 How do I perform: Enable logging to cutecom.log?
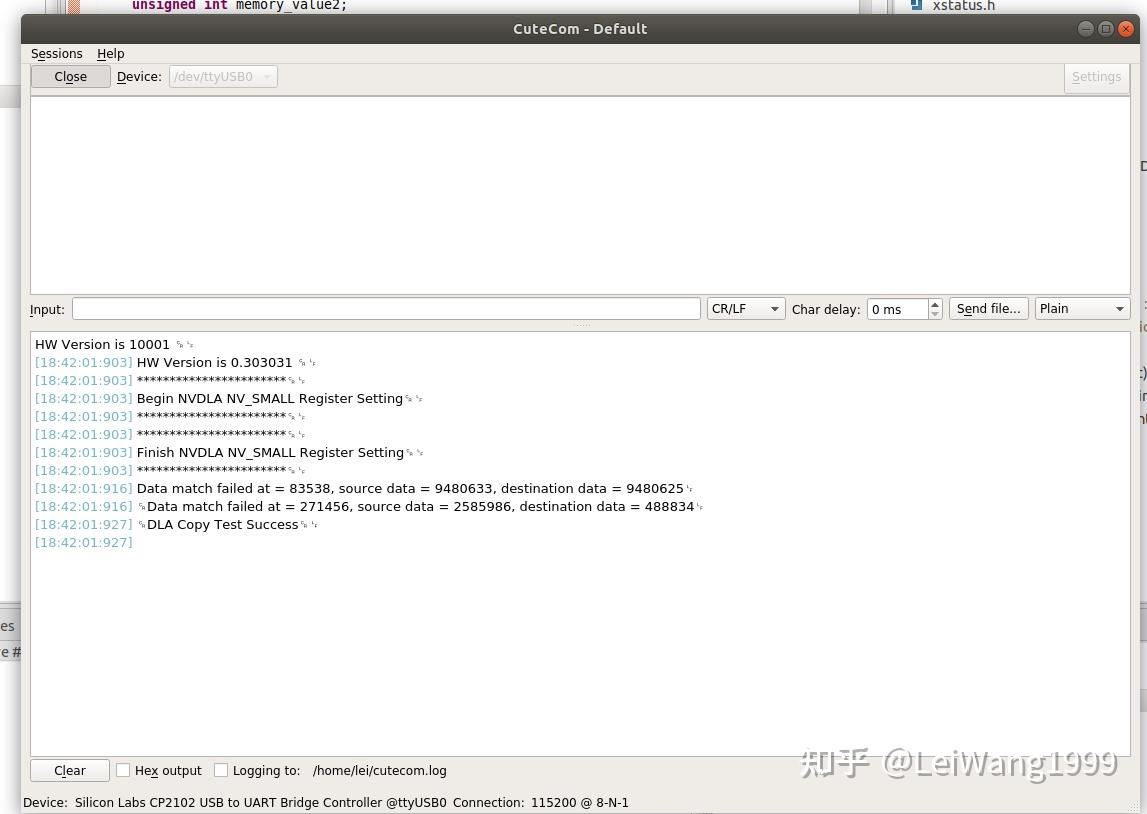[221, 770]
